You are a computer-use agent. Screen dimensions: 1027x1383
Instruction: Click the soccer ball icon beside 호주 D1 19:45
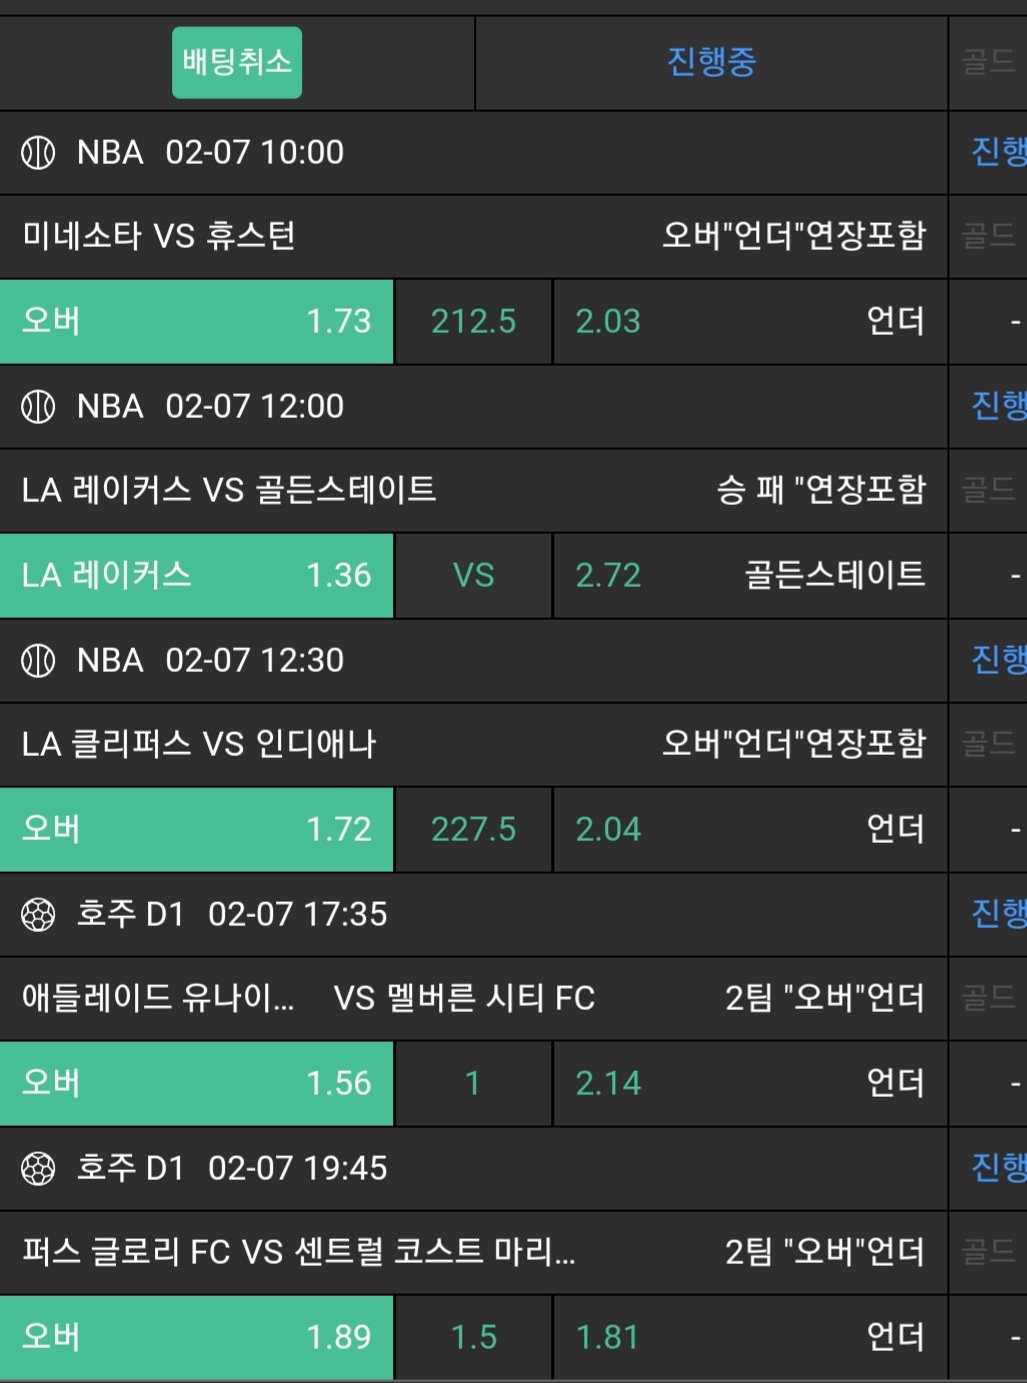point(38,1169)
